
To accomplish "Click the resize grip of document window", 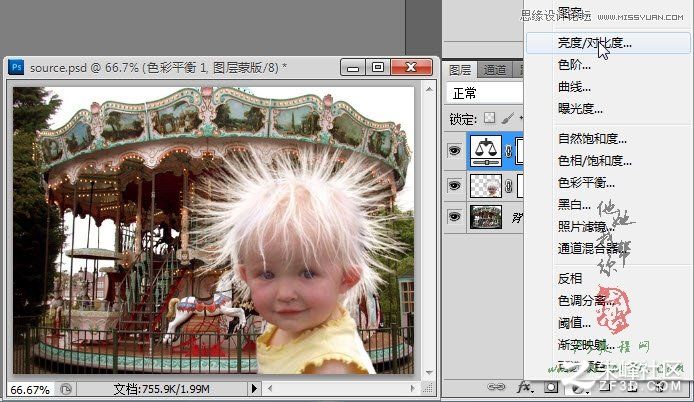I will [428, 389].
